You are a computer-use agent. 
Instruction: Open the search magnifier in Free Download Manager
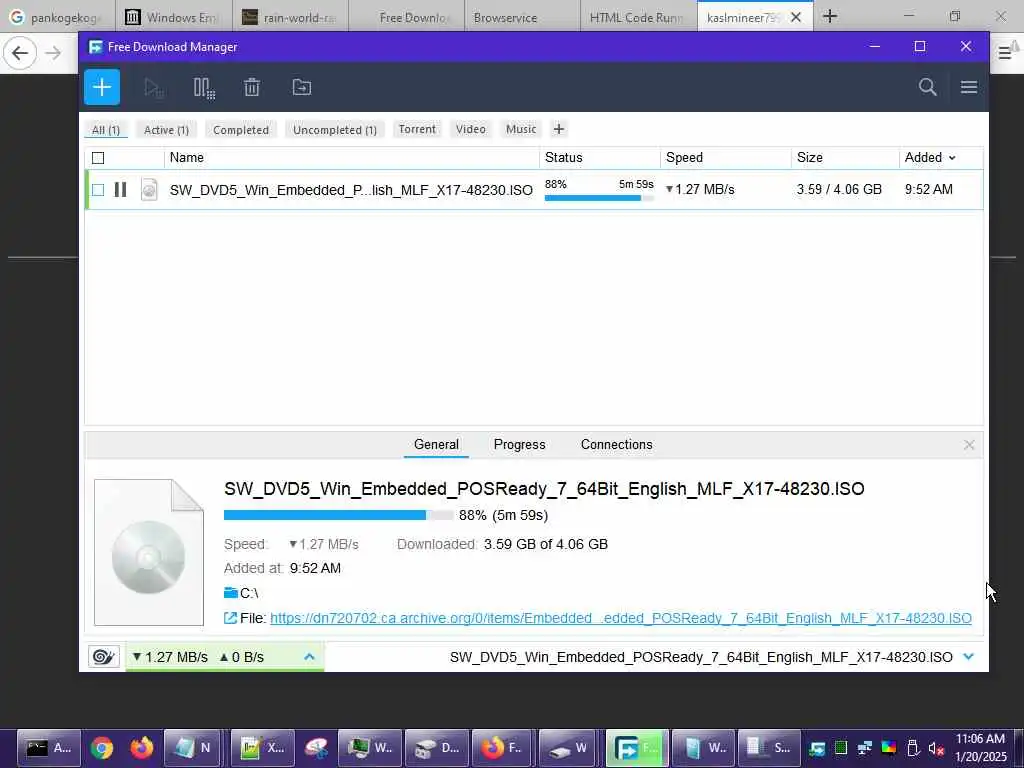[927, 87]
